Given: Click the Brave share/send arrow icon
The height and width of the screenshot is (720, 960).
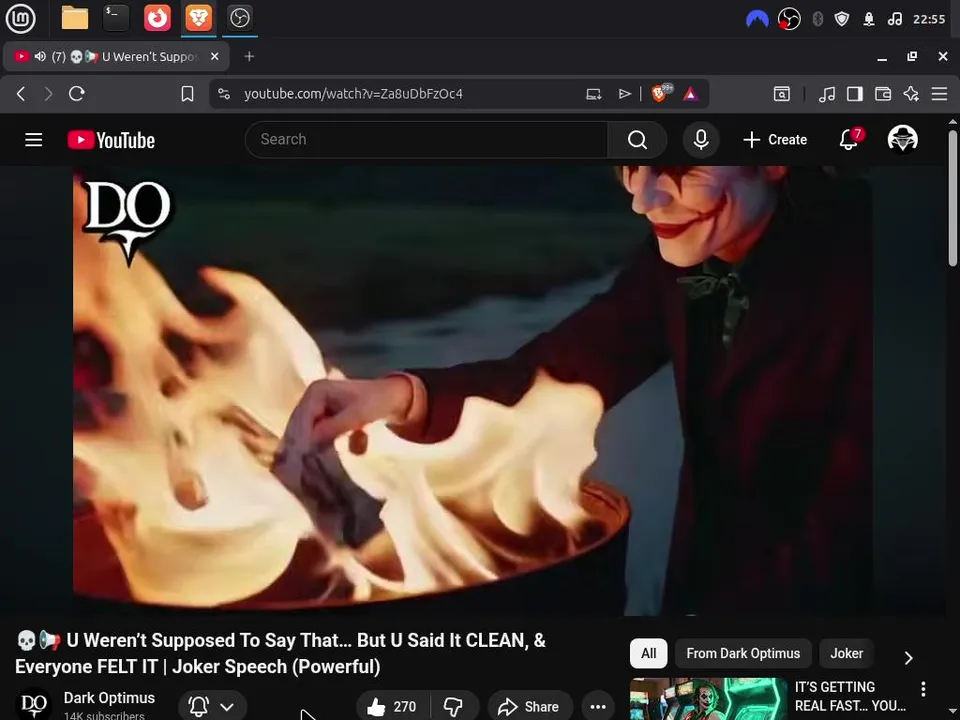Looking at the screenshot, I should [x=624, y=94].
